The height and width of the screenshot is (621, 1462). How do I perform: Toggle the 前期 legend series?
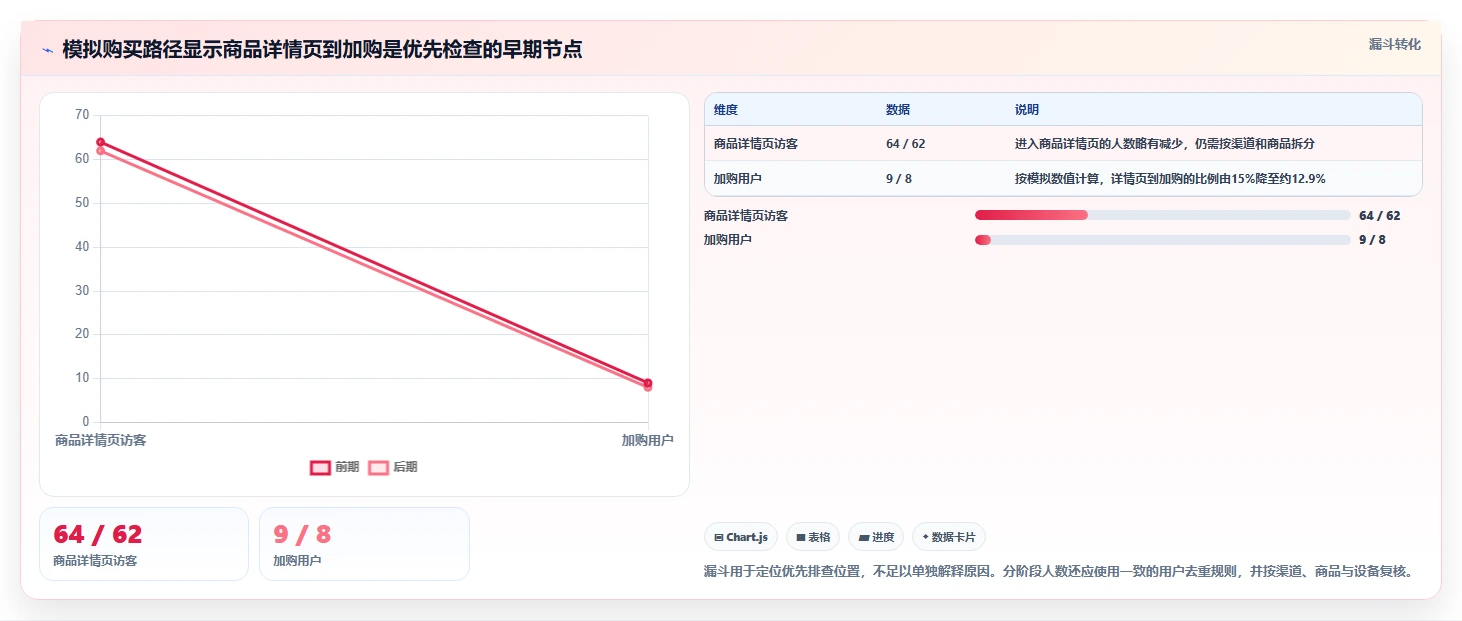pos(334,467)
